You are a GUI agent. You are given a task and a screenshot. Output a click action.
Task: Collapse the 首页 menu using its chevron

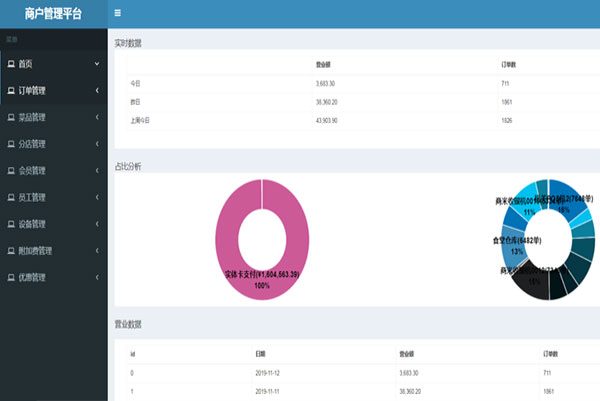click(x=97, y=64)
